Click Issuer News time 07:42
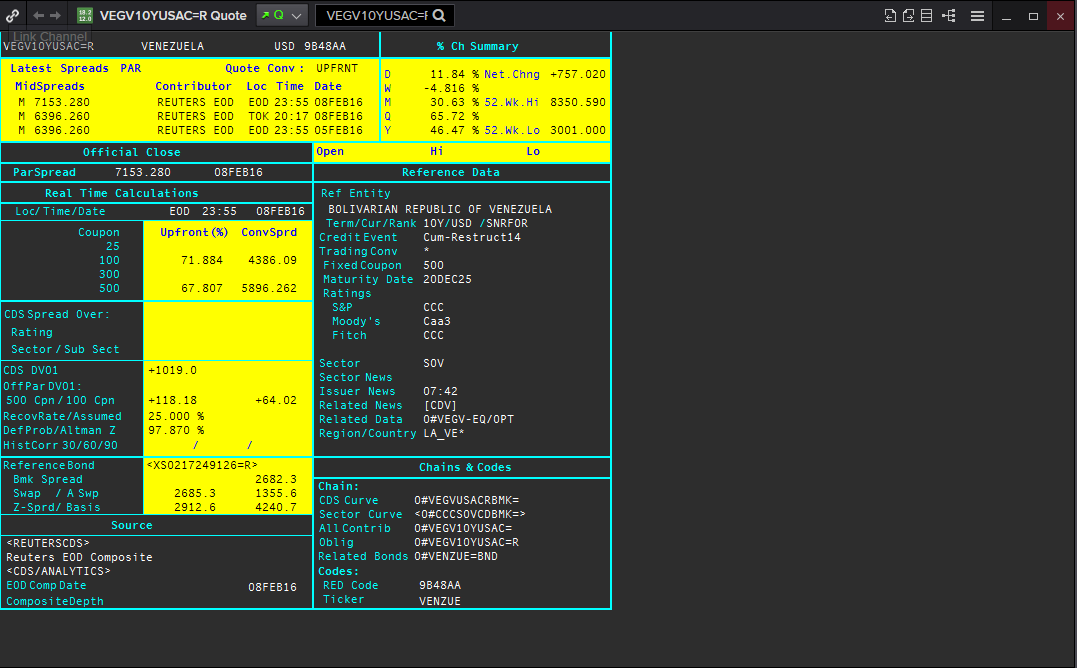The image size is (1077, 668). 440,392
